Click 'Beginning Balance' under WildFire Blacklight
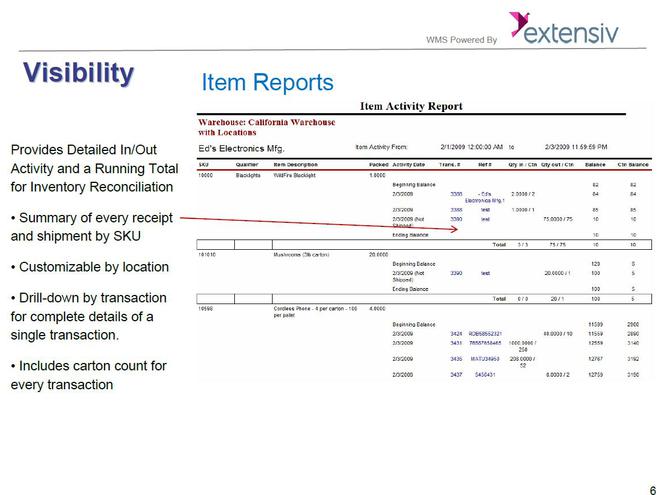The width and height of the screenshot is (660, 495). click(414, 185)
